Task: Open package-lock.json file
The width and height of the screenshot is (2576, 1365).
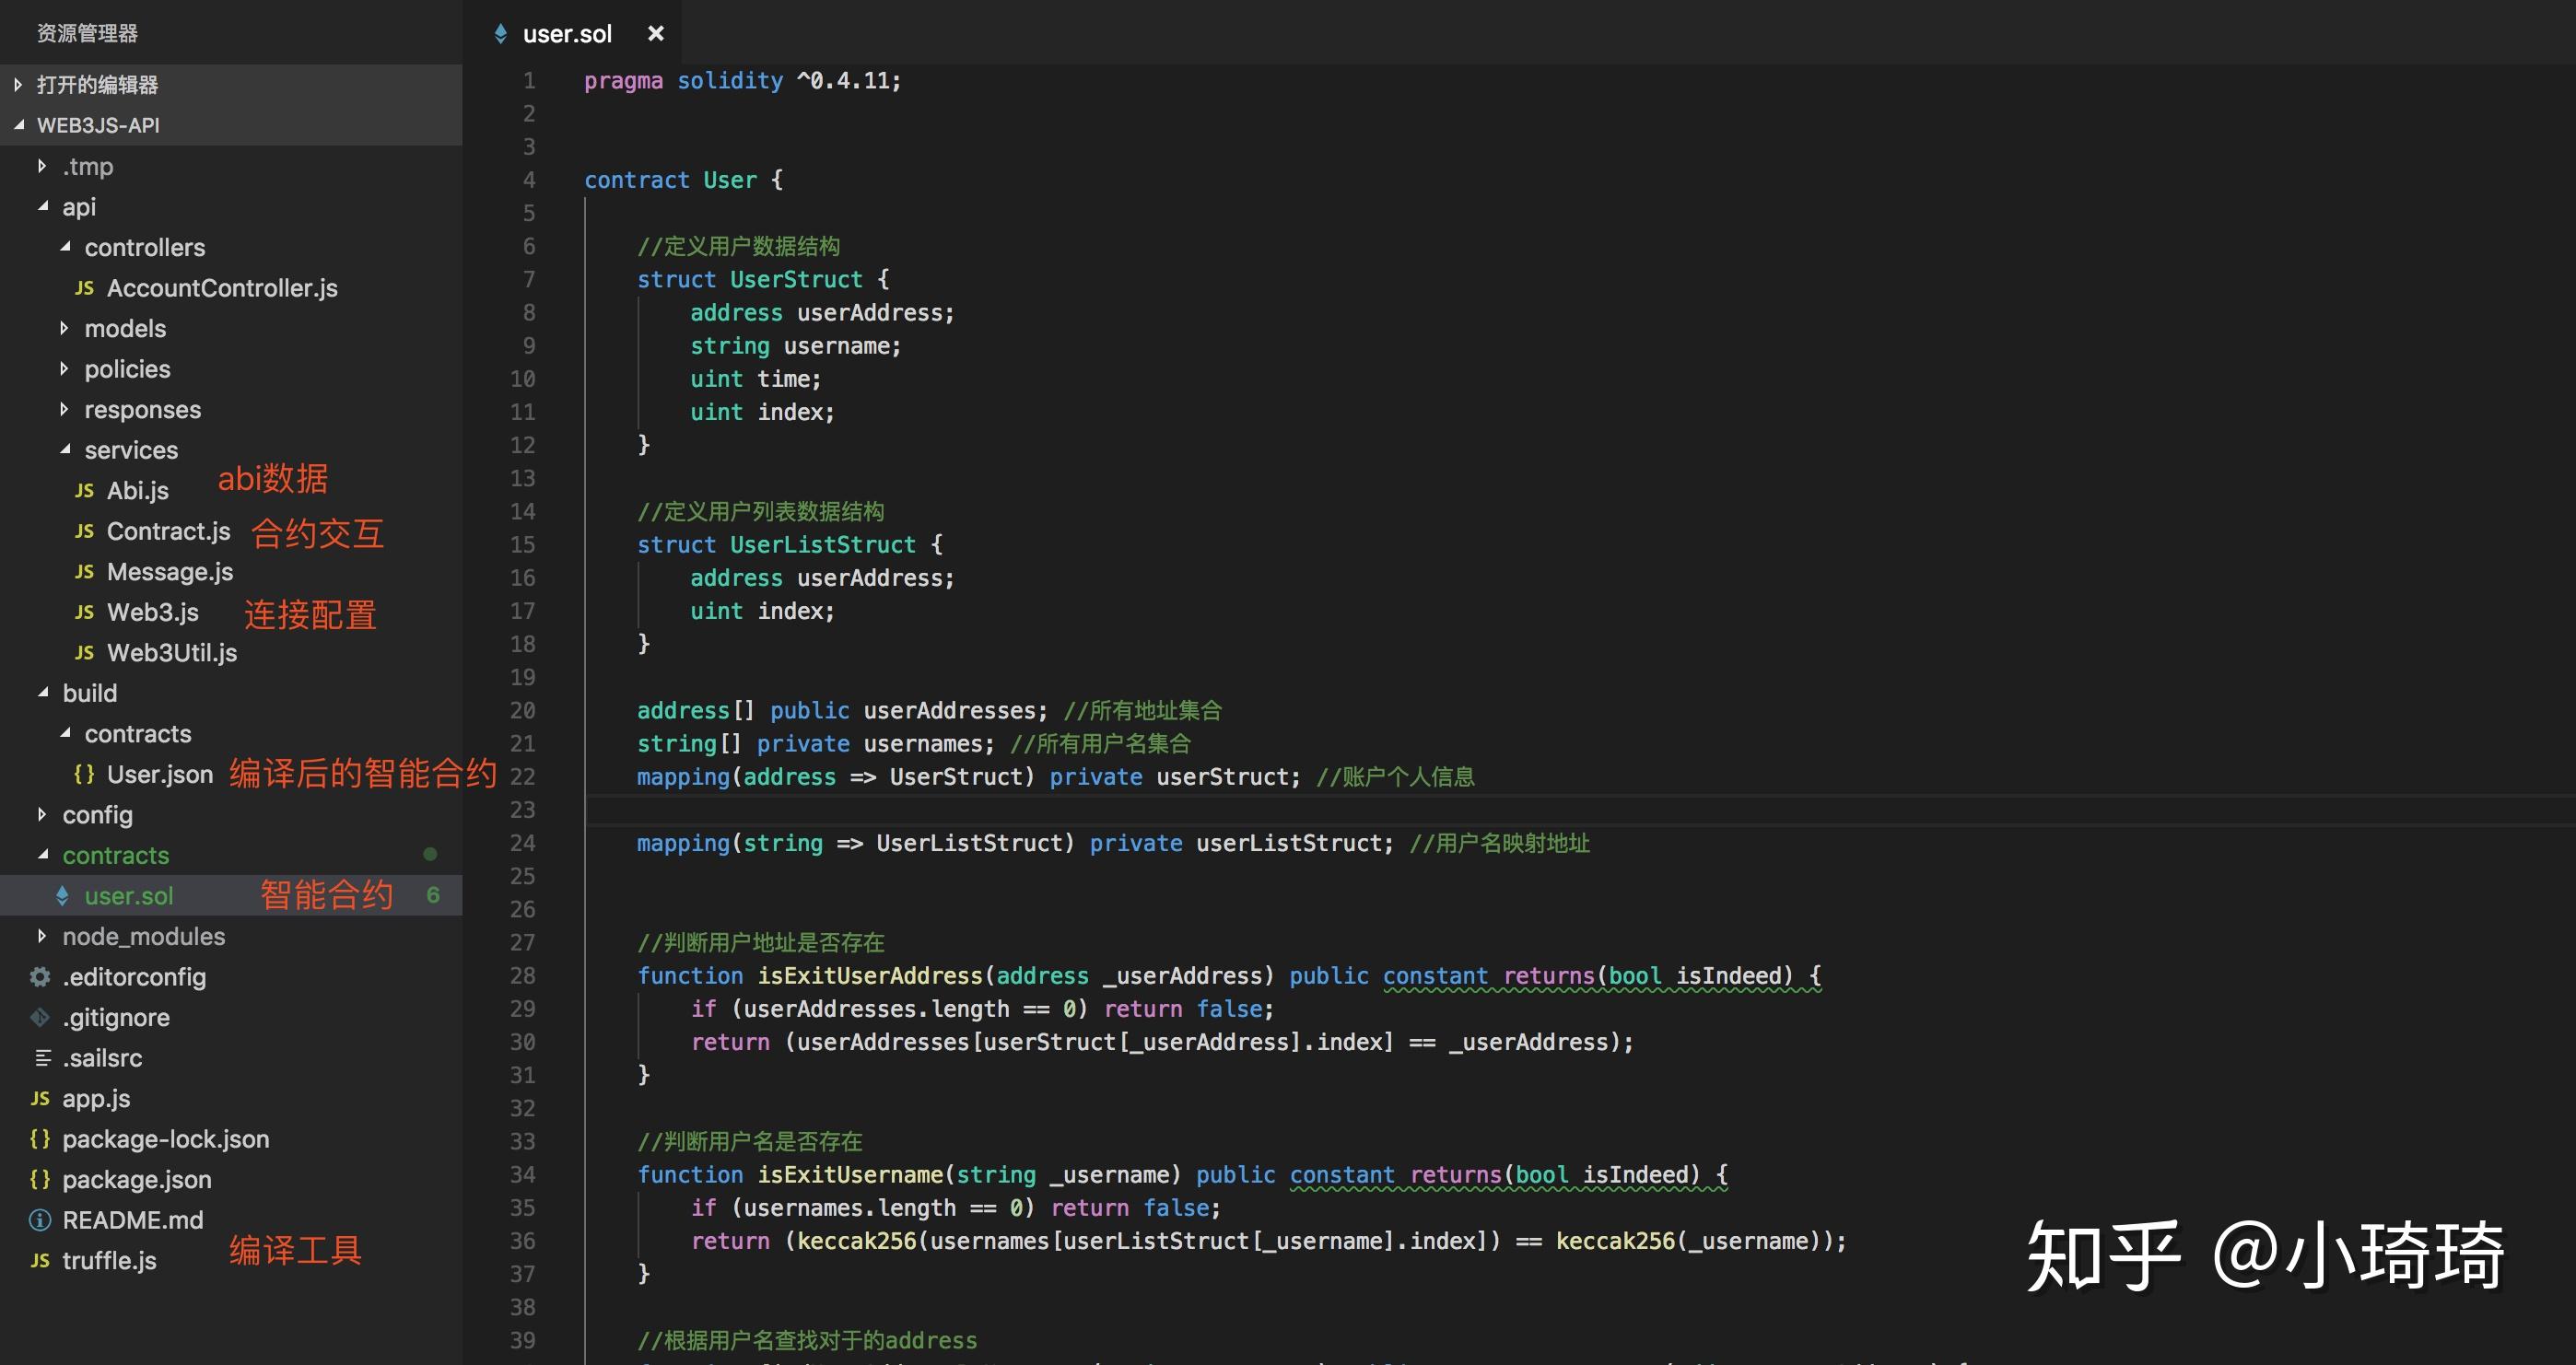Action: click(166, 1139)
